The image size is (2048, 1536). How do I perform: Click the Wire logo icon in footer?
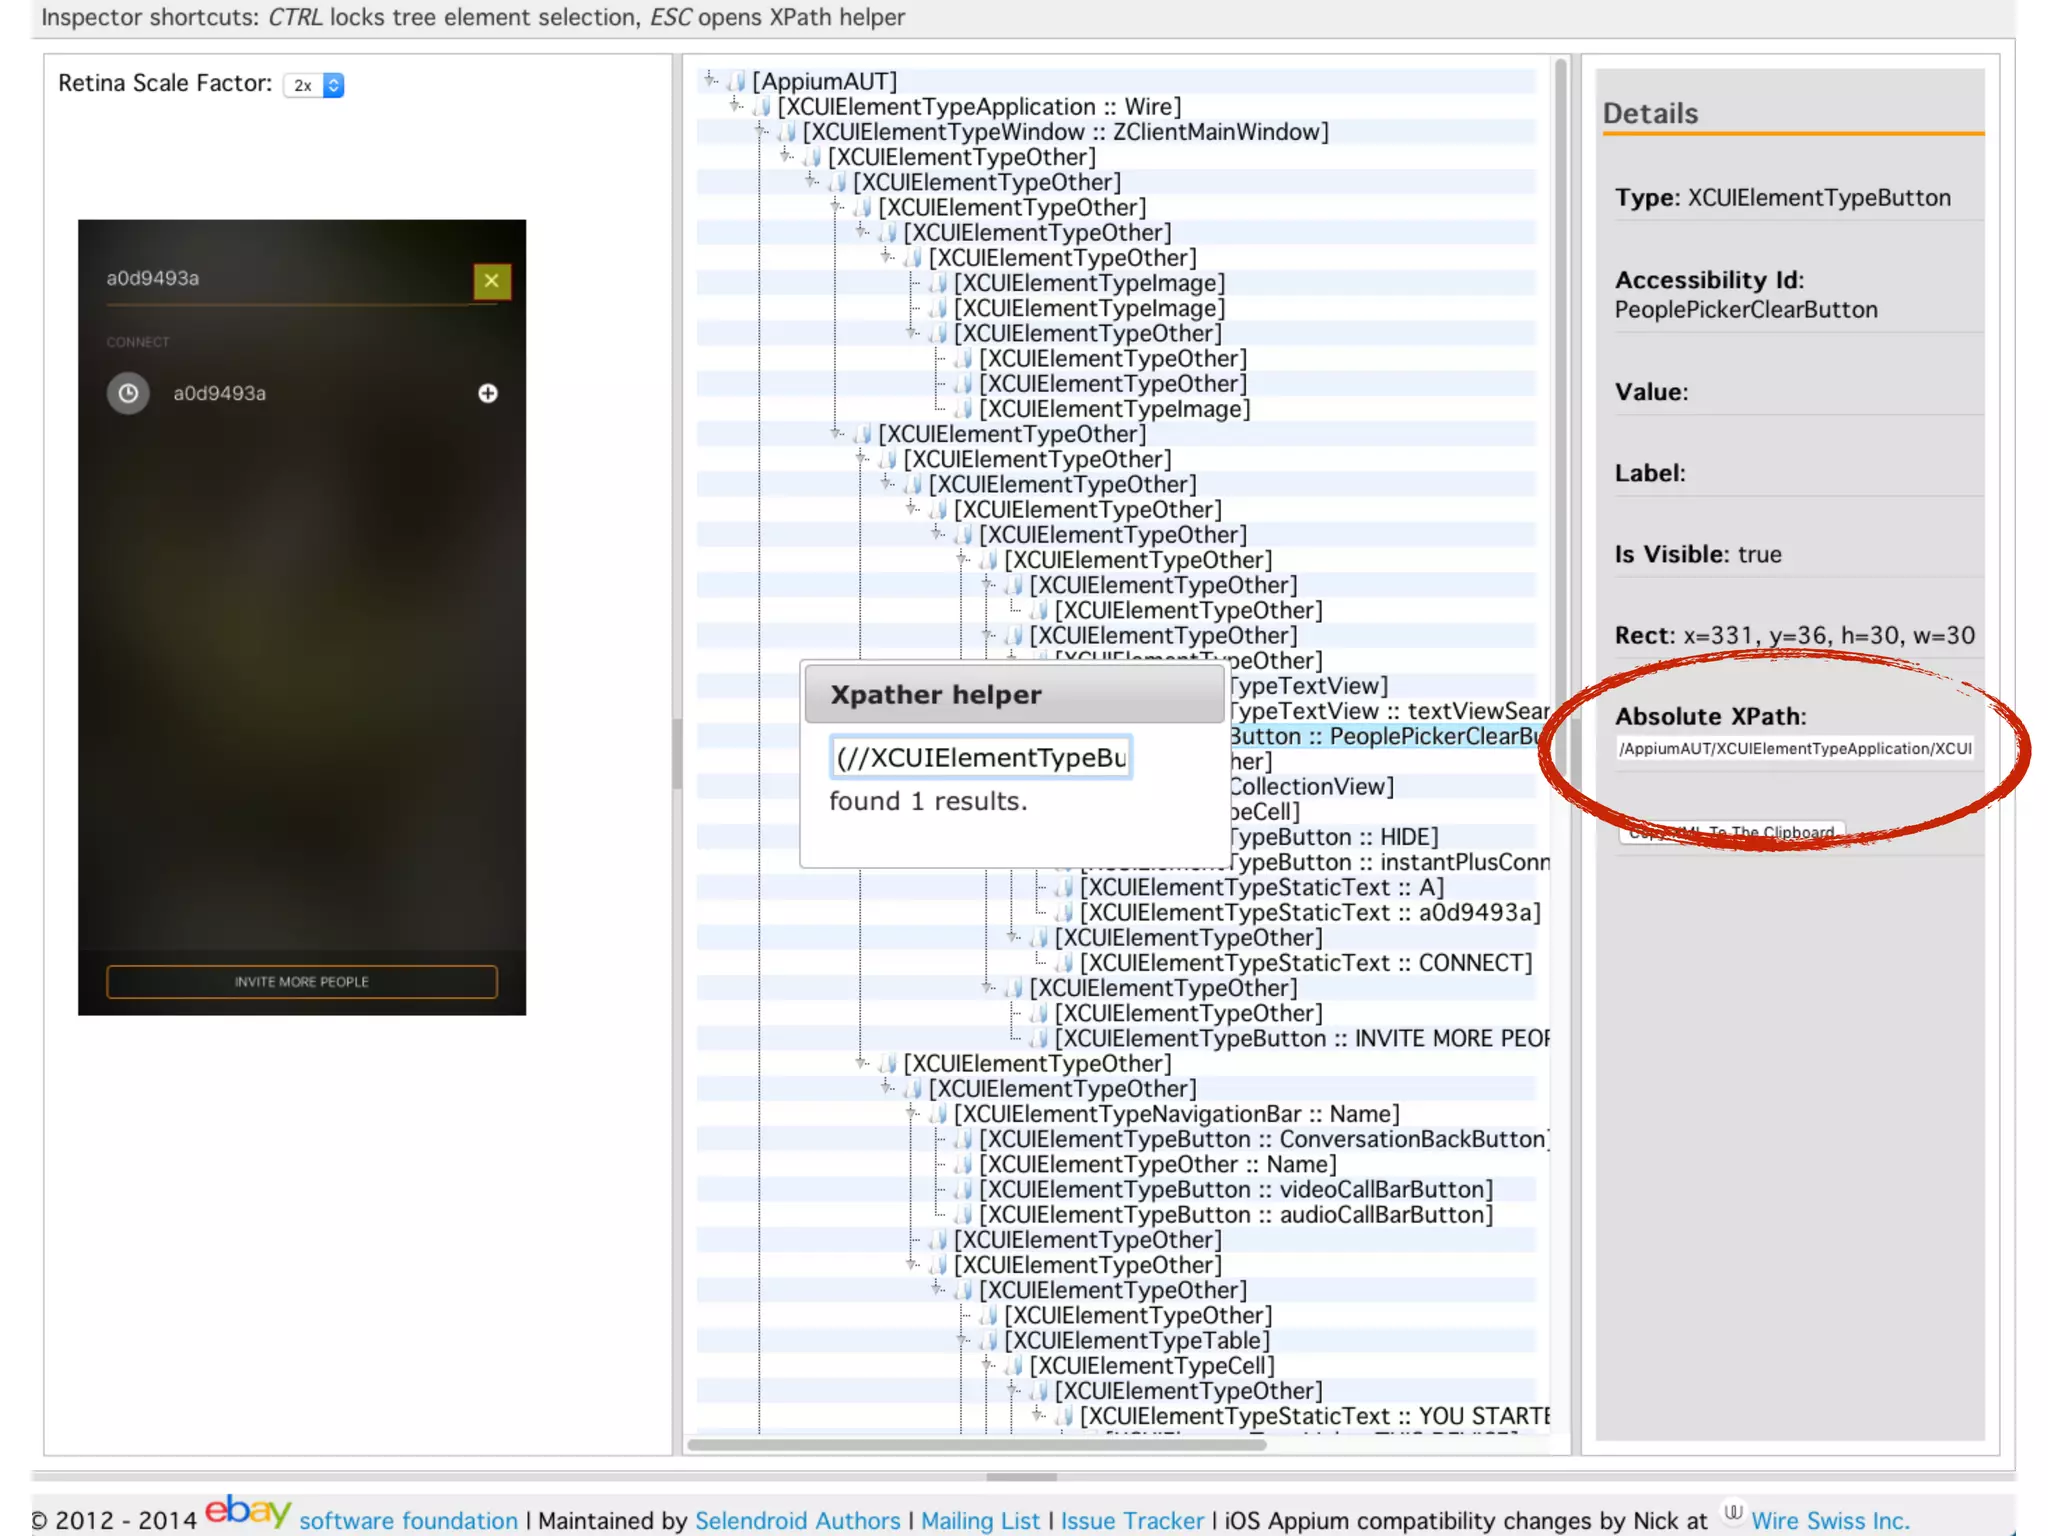click(x=1733, y=1513)
